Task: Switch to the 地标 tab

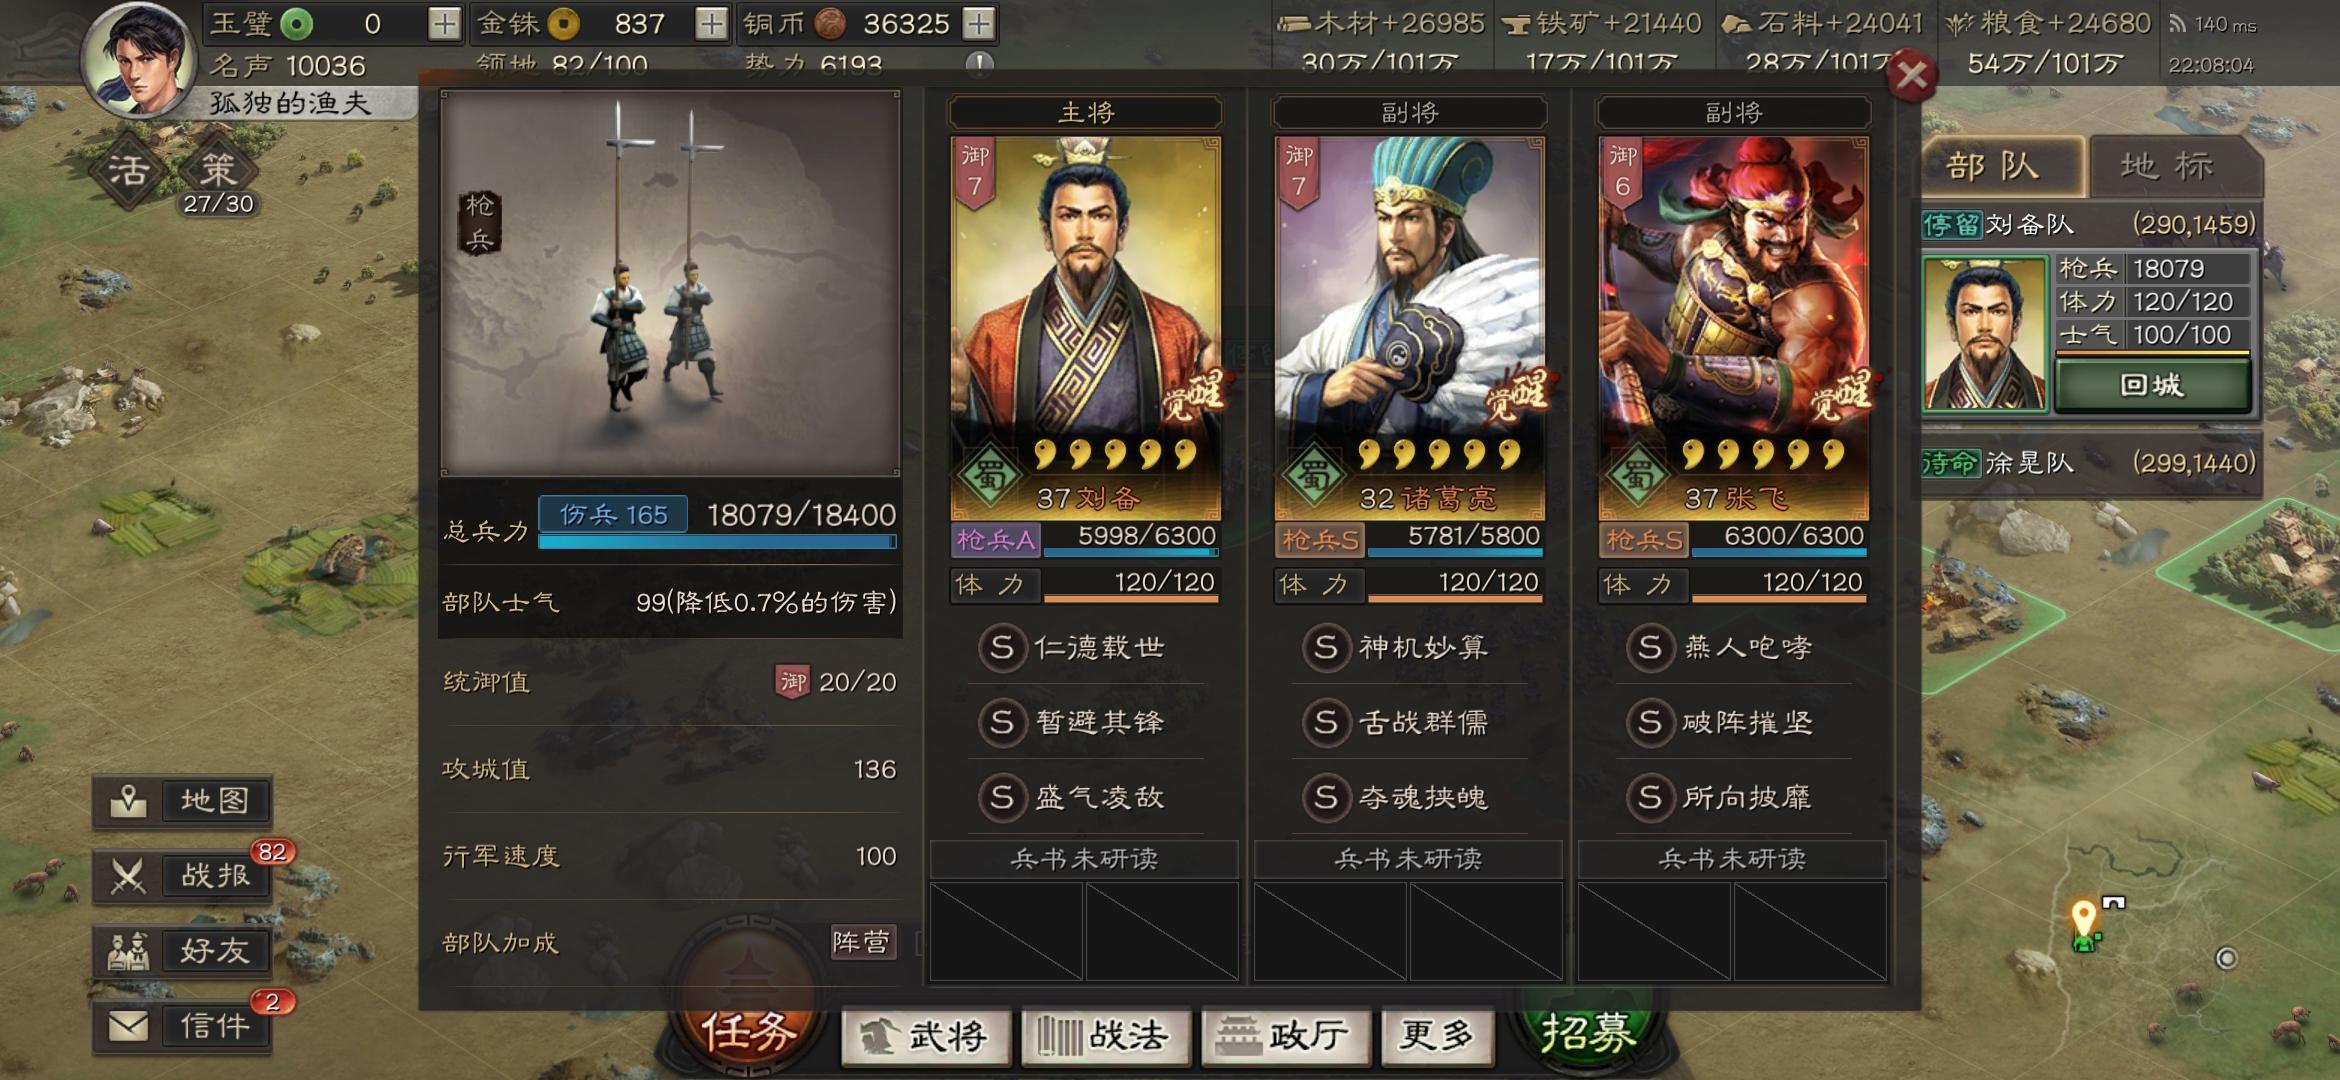Action: tap(2168, 166)
